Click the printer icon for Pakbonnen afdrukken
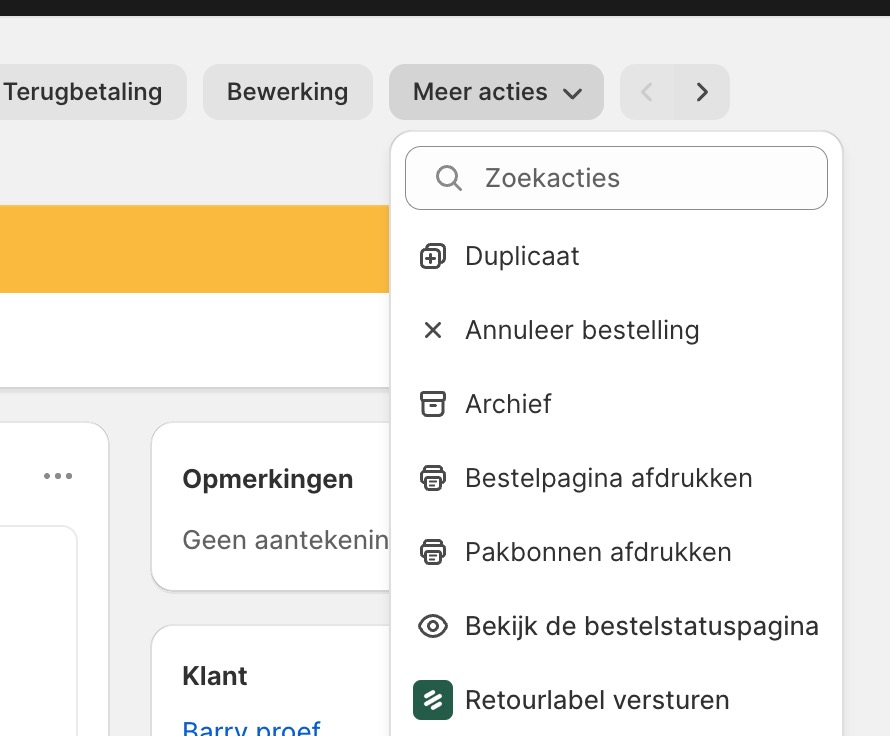 [432, 552]
